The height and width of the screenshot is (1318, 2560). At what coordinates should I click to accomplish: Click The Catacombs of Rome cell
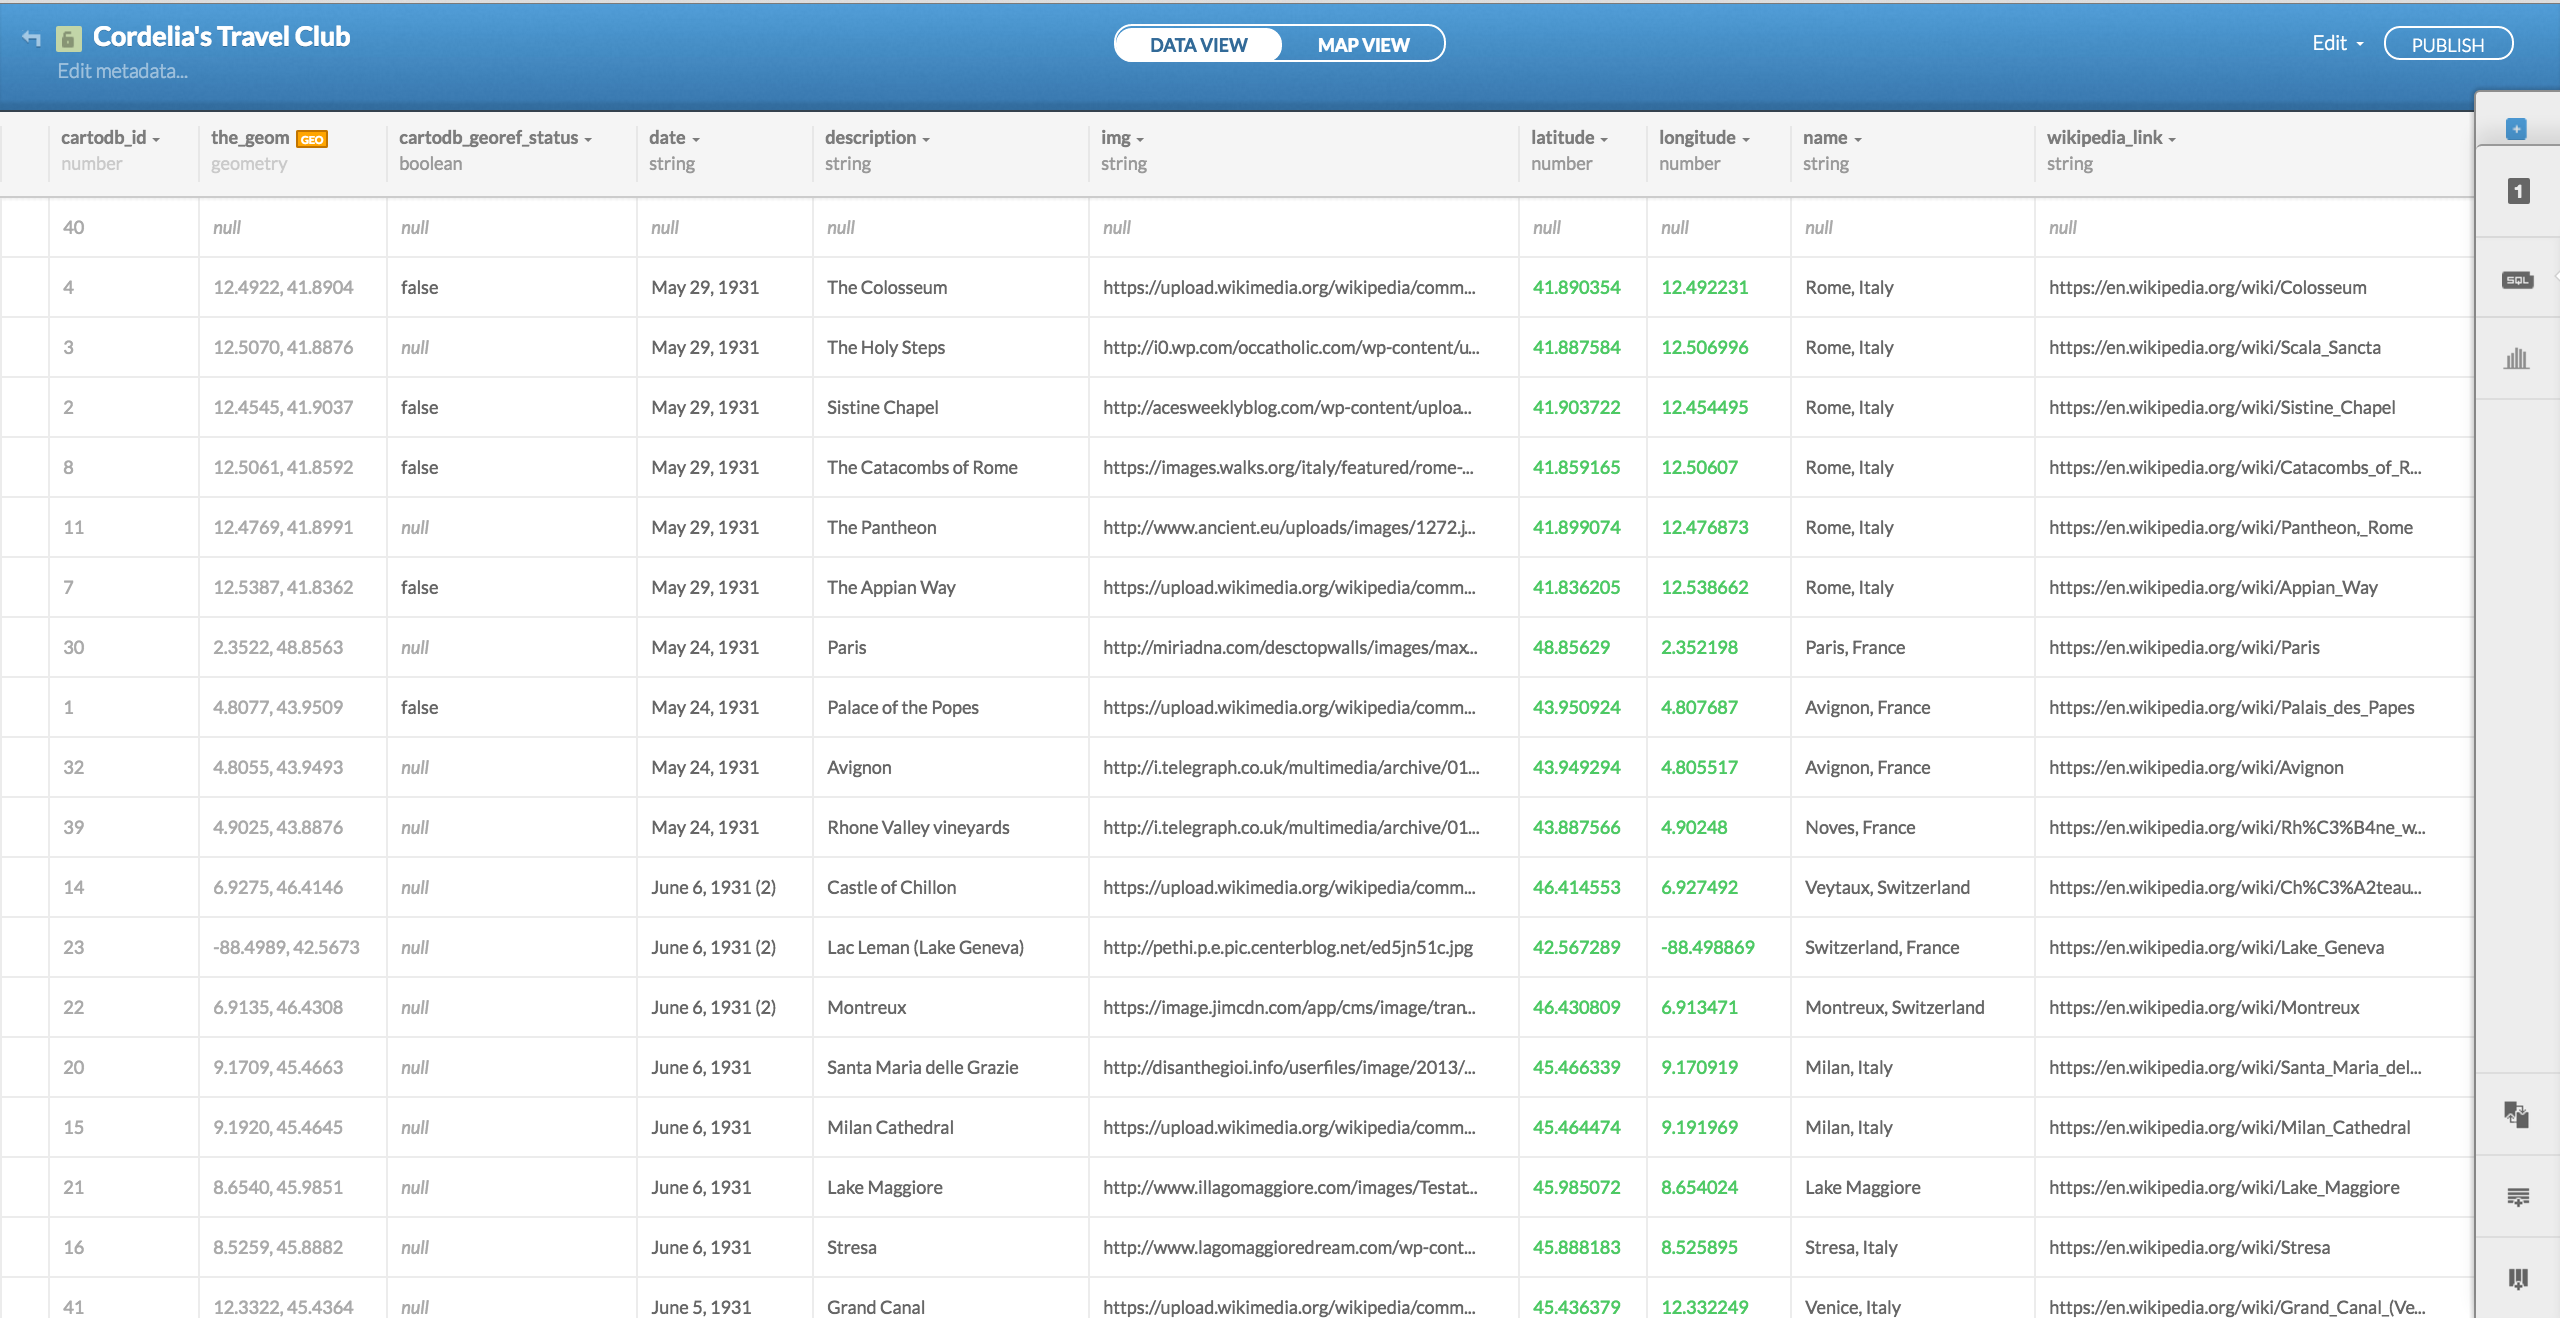point(951,468)
